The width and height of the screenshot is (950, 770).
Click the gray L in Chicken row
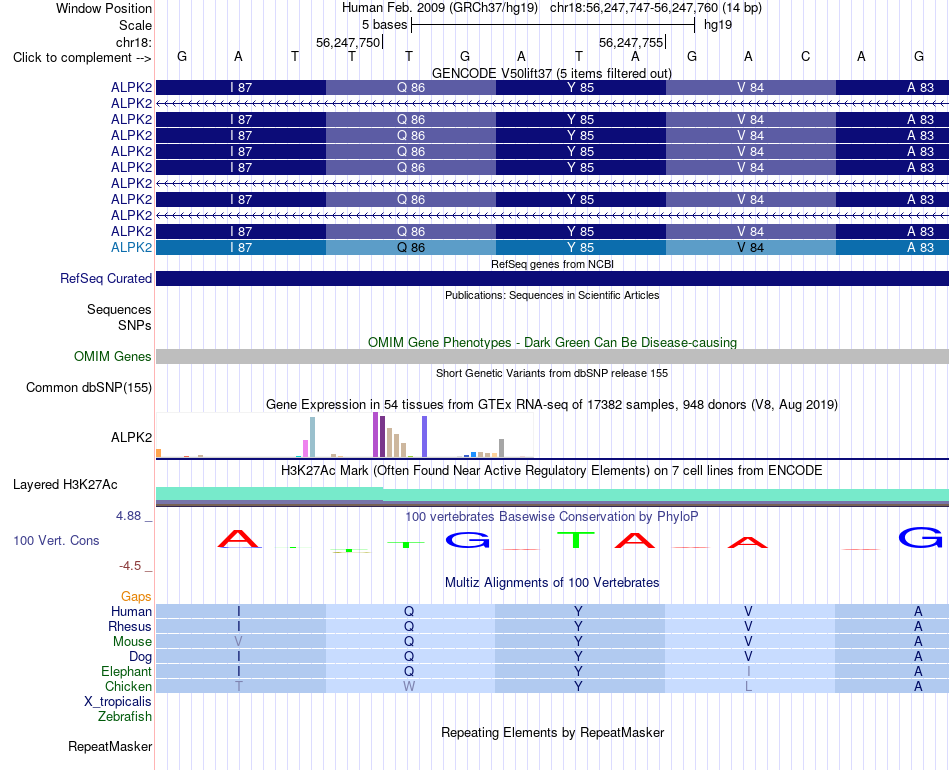[749, 686]
